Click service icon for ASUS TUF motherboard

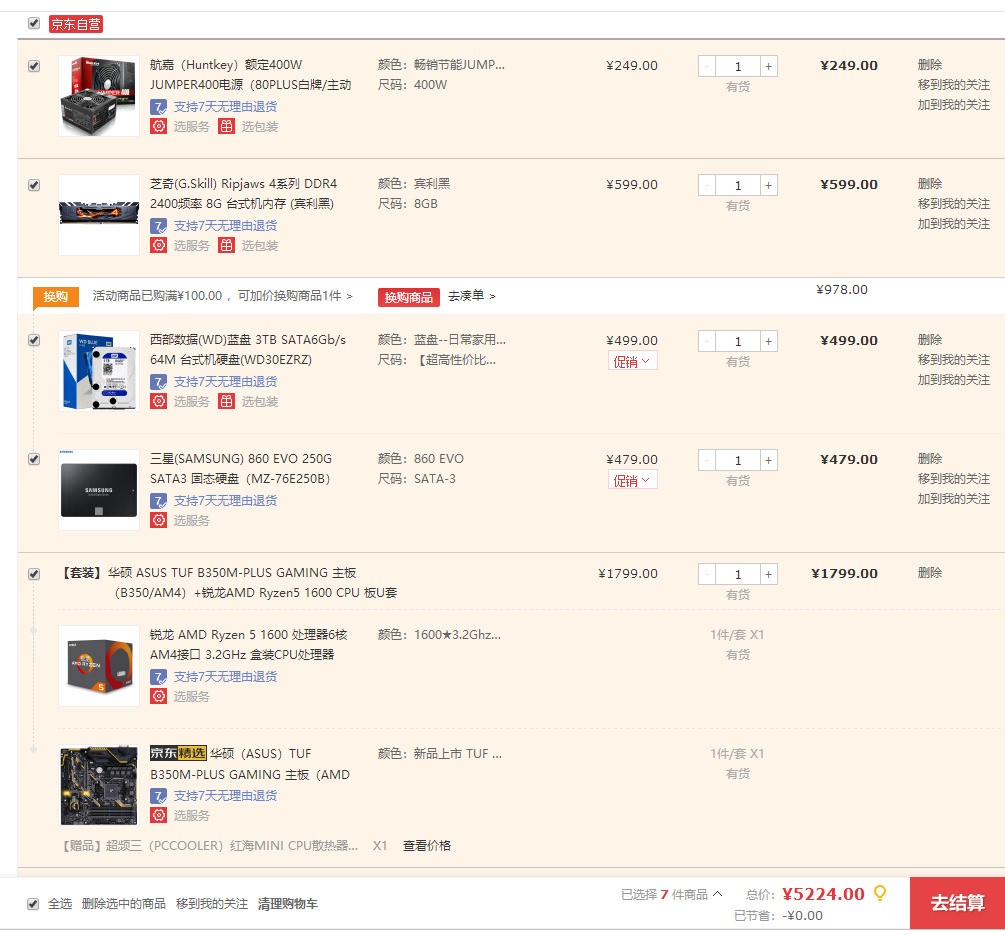(x=158, y=815)
